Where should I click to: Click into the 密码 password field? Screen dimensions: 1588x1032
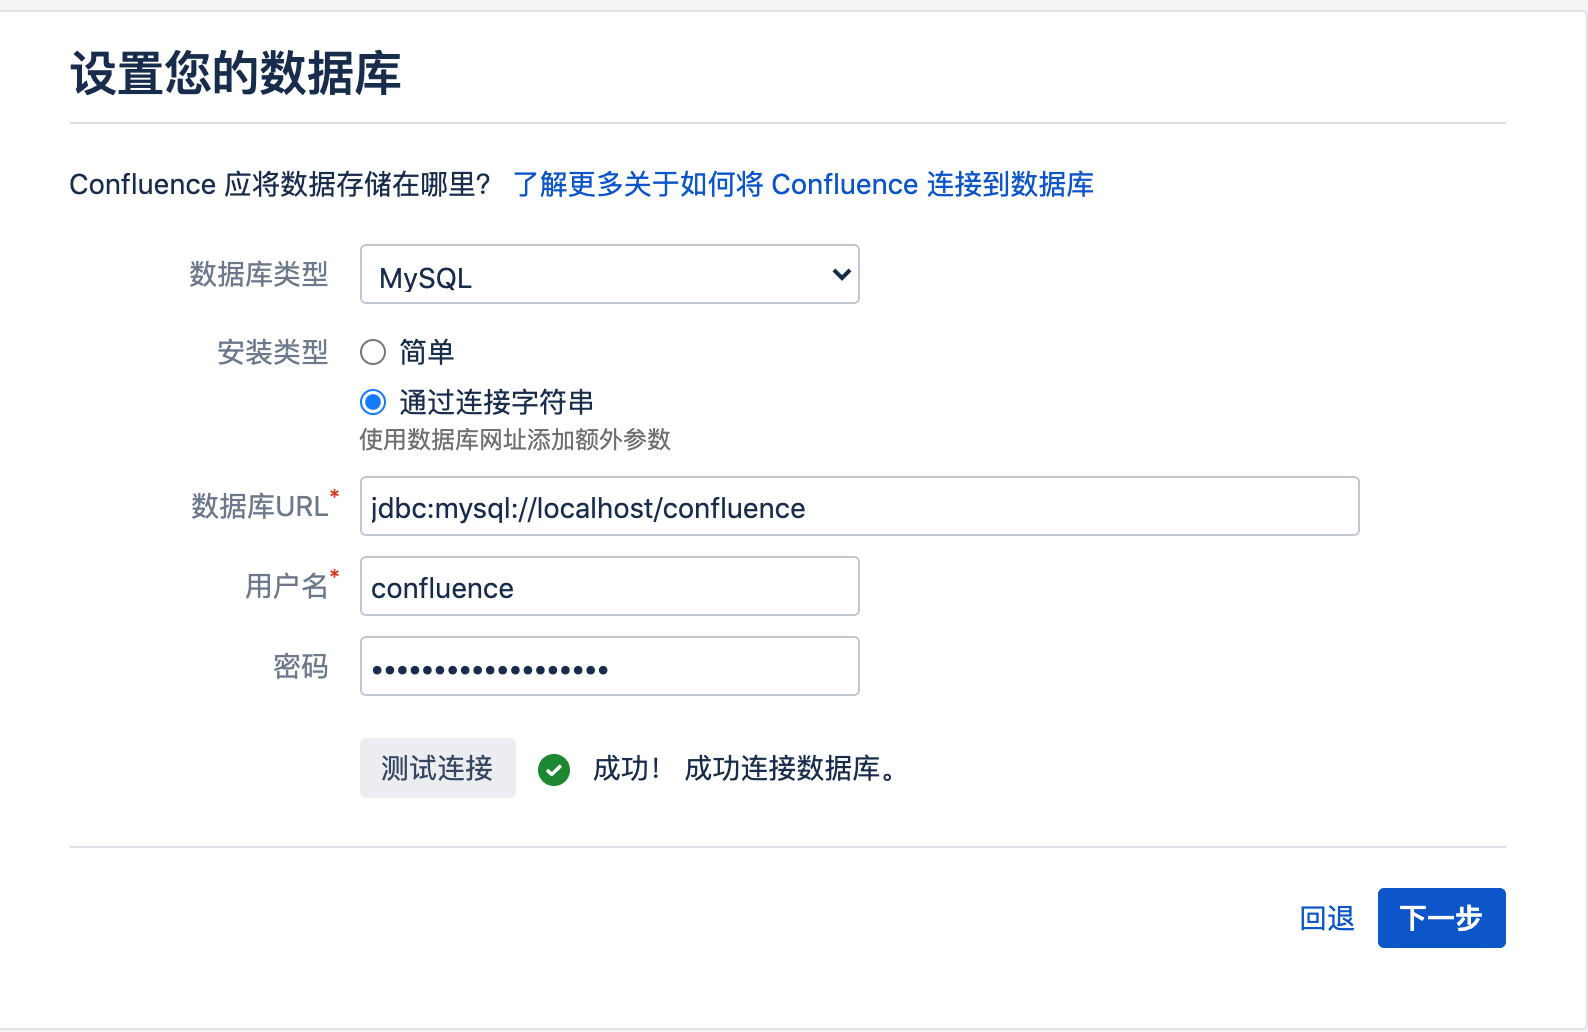pos(609,667)
